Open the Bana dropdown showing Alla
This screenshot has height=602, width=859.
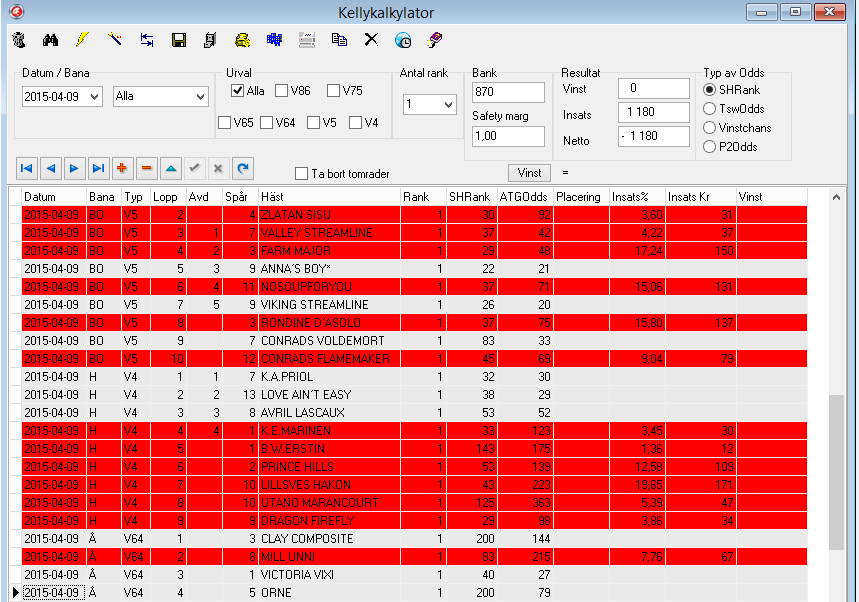201,97
